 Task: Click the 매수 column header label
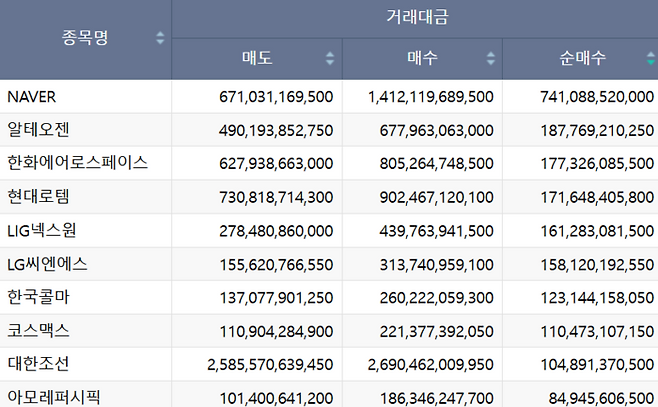pyautogui.click(x=422, y=58)
